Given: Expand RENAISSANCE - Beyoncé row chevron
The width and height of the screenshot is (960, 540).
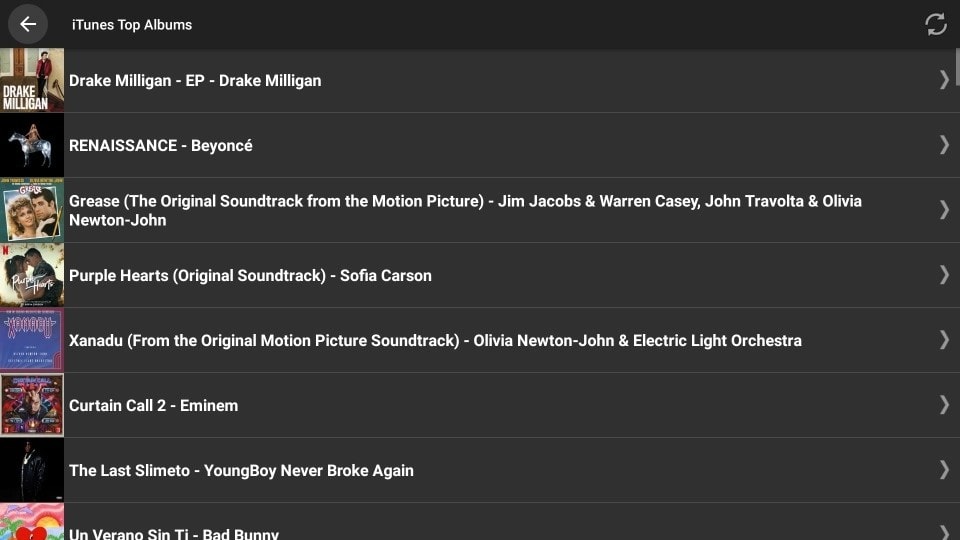Looking at the screenshot, I should pyautogui.click(x=944, y=144).
